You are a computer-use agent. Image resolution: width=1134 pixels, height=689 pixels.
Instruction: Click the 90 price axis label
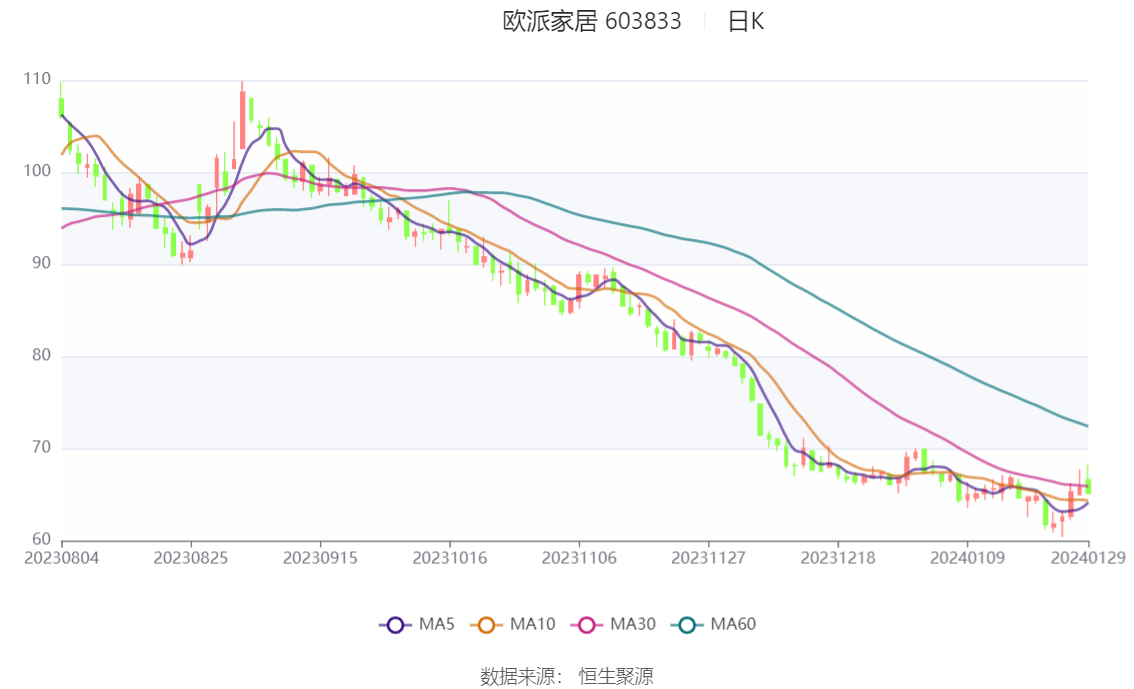click(41, 263)
